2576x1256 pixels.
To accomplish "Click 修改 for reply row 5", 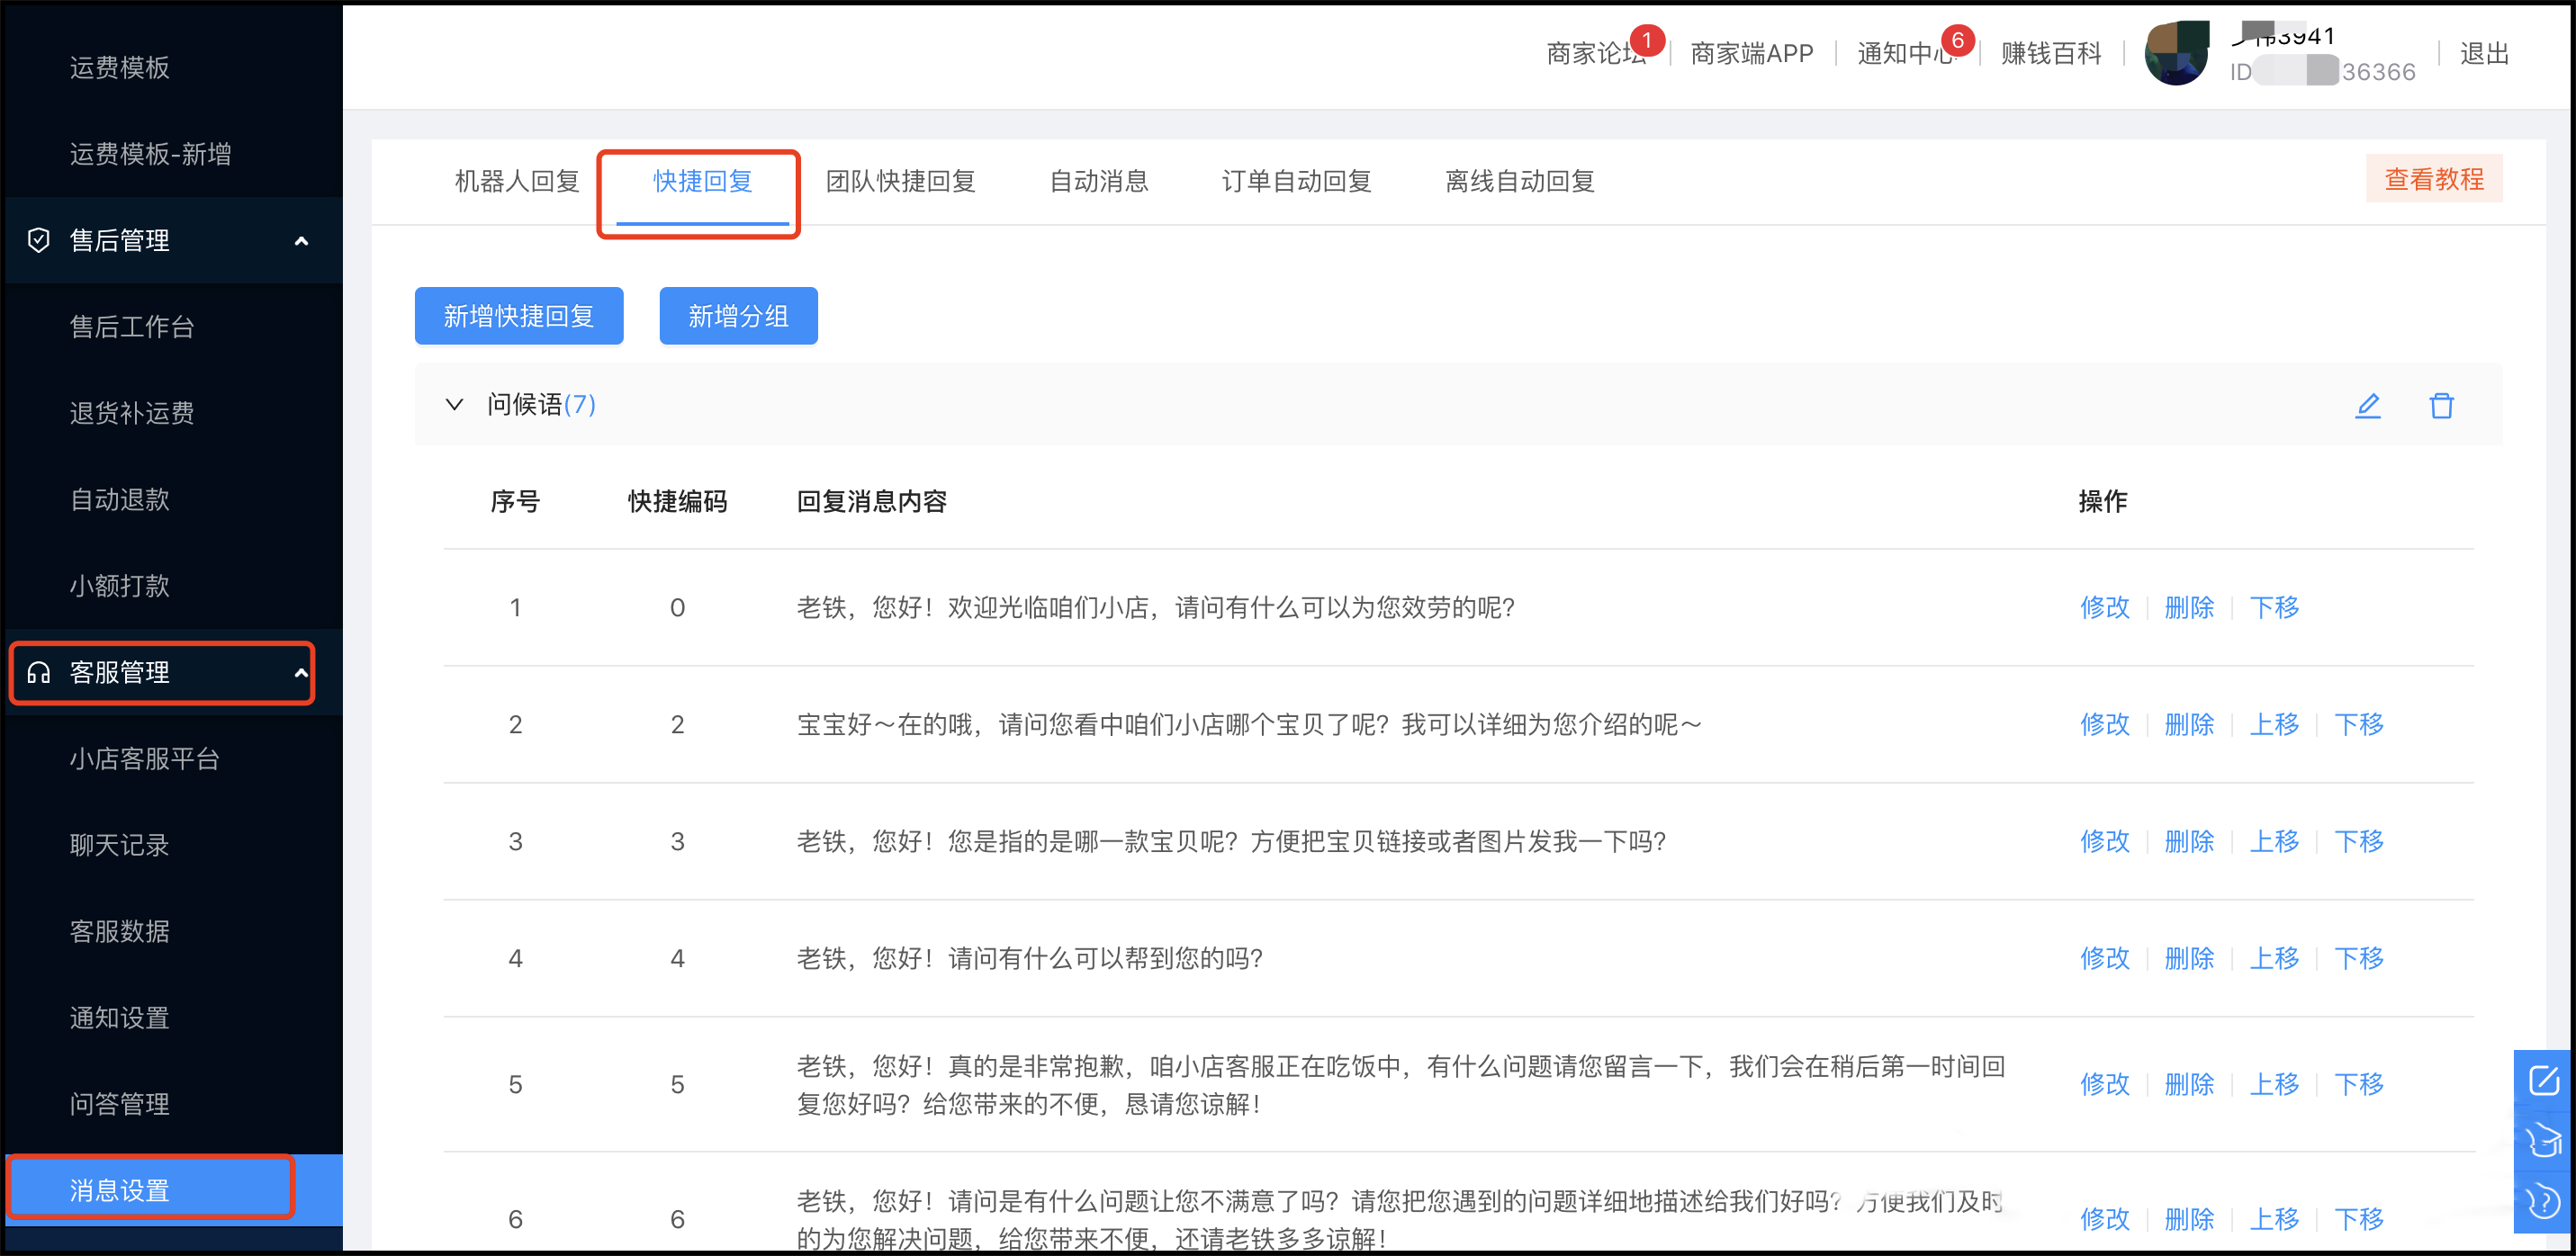I will coord(2104,1084).
